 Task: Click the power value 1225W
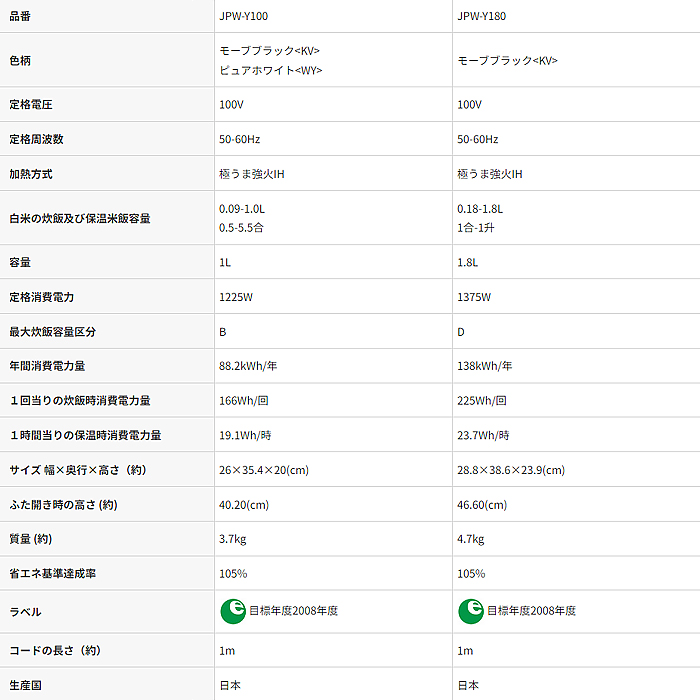[x=236, y=297]
